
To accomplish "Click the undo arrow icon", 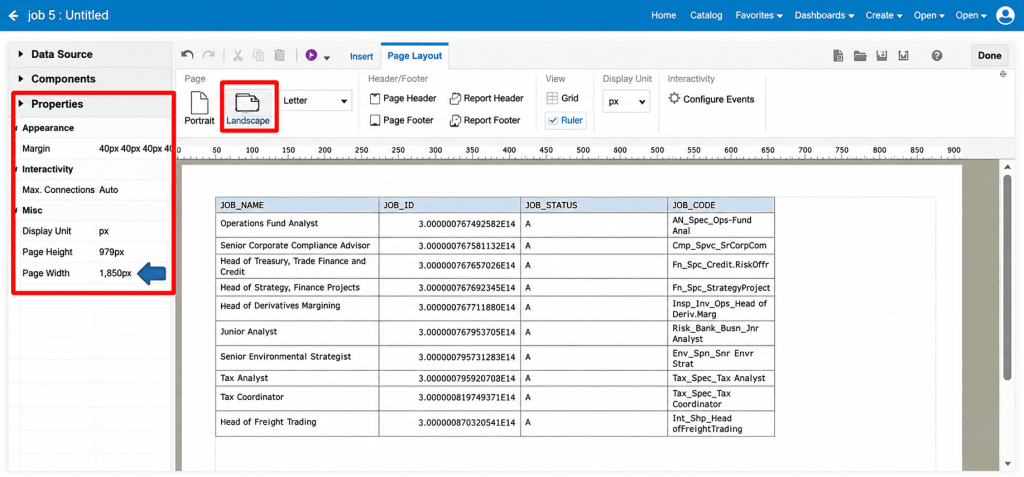I will coord(187,56).
